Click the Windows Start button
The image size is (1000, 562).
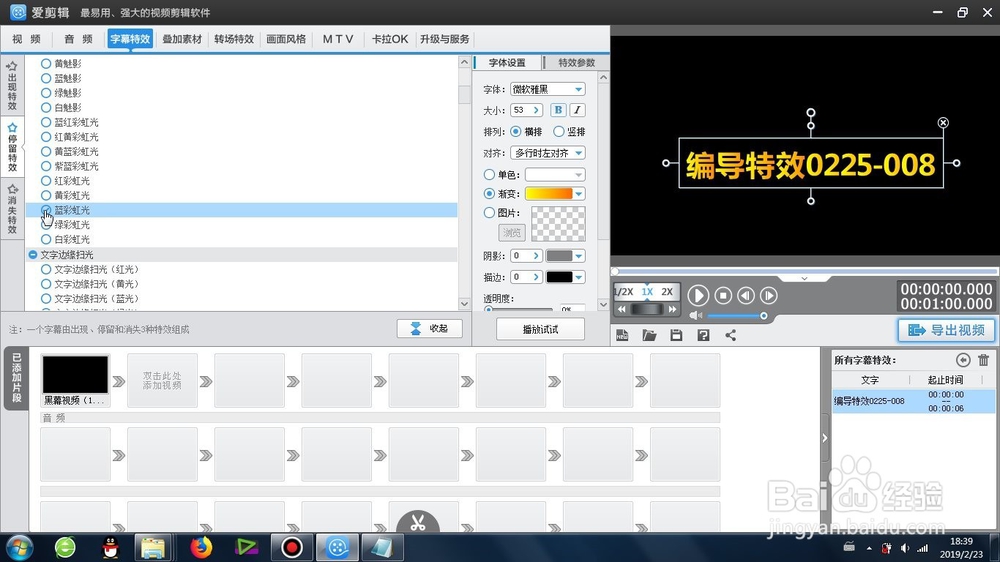(x=19, y=547)
